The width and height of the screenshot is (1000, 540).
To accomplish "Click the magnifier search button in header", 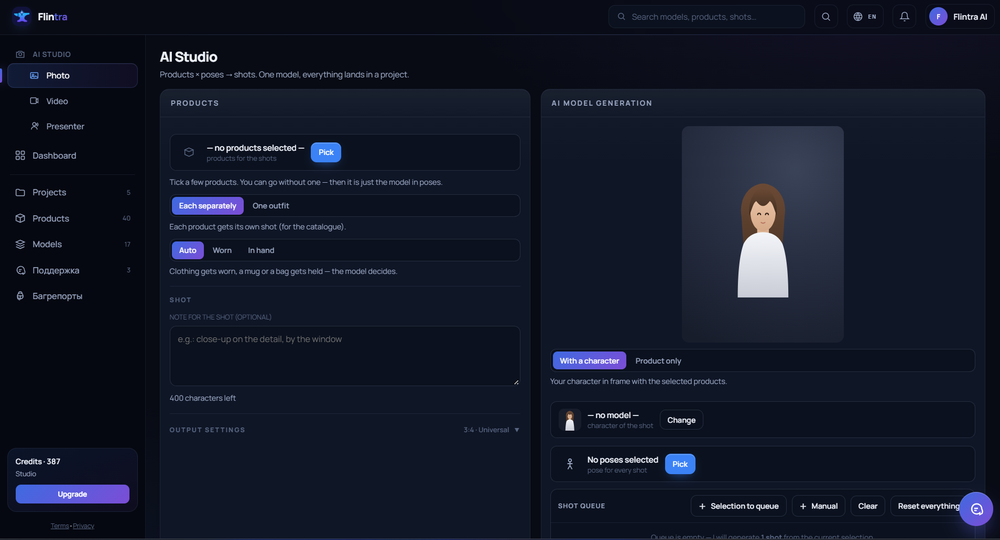I will 826,17.
